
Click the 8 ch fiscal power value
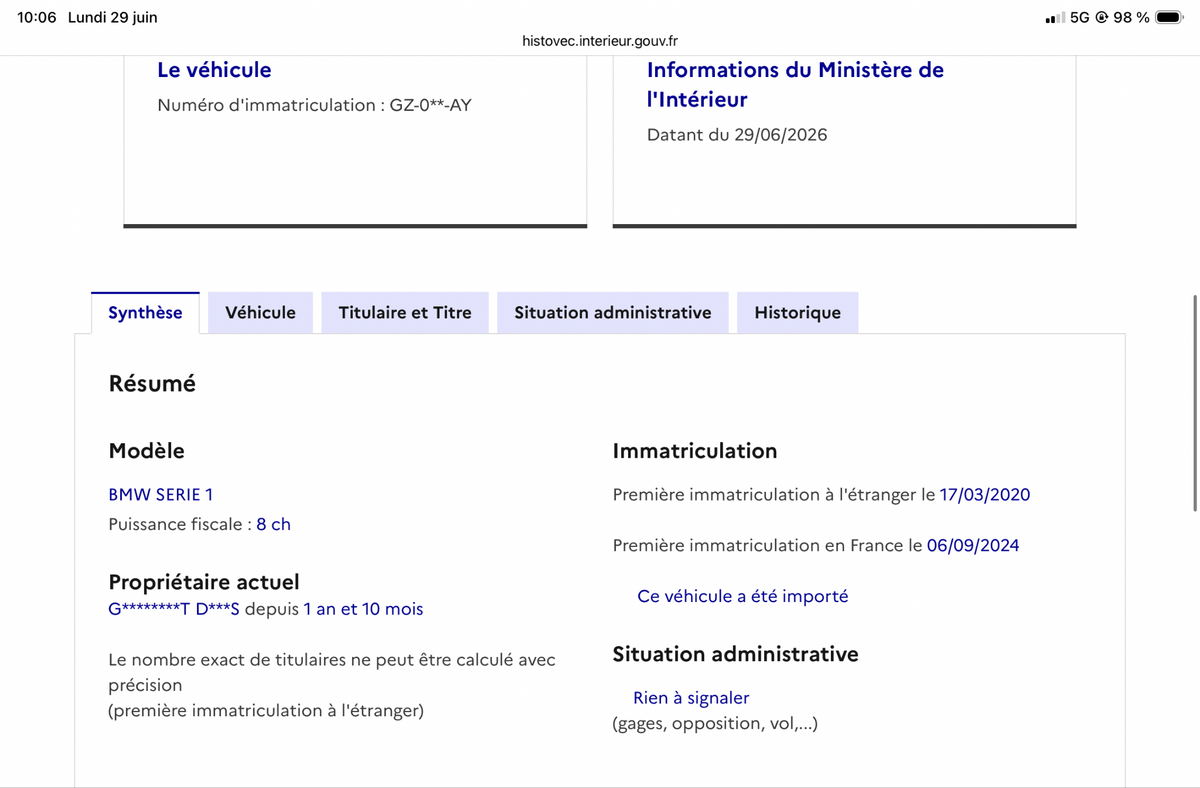274,524
